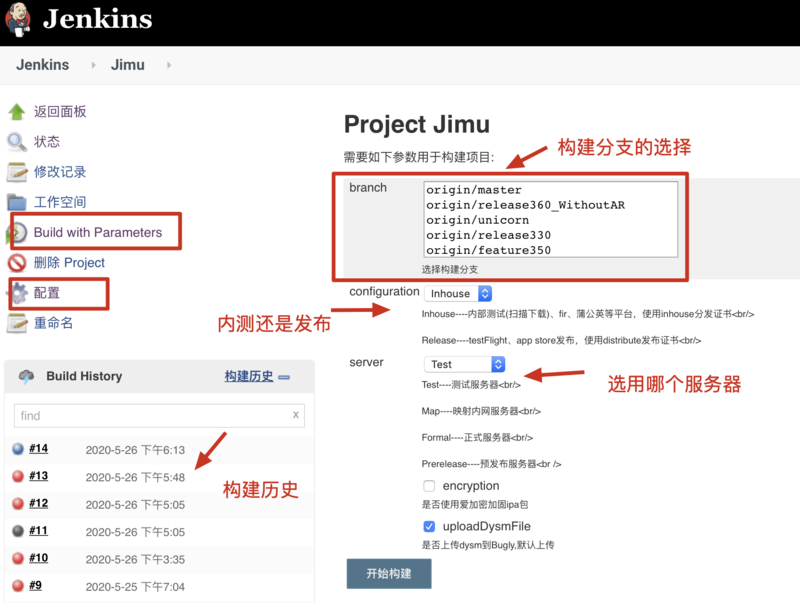Expand the breadcrumb arrow after Jenkins
This screenshot has width=800, height=603.
pyautogui.click(x=93, y=65)
